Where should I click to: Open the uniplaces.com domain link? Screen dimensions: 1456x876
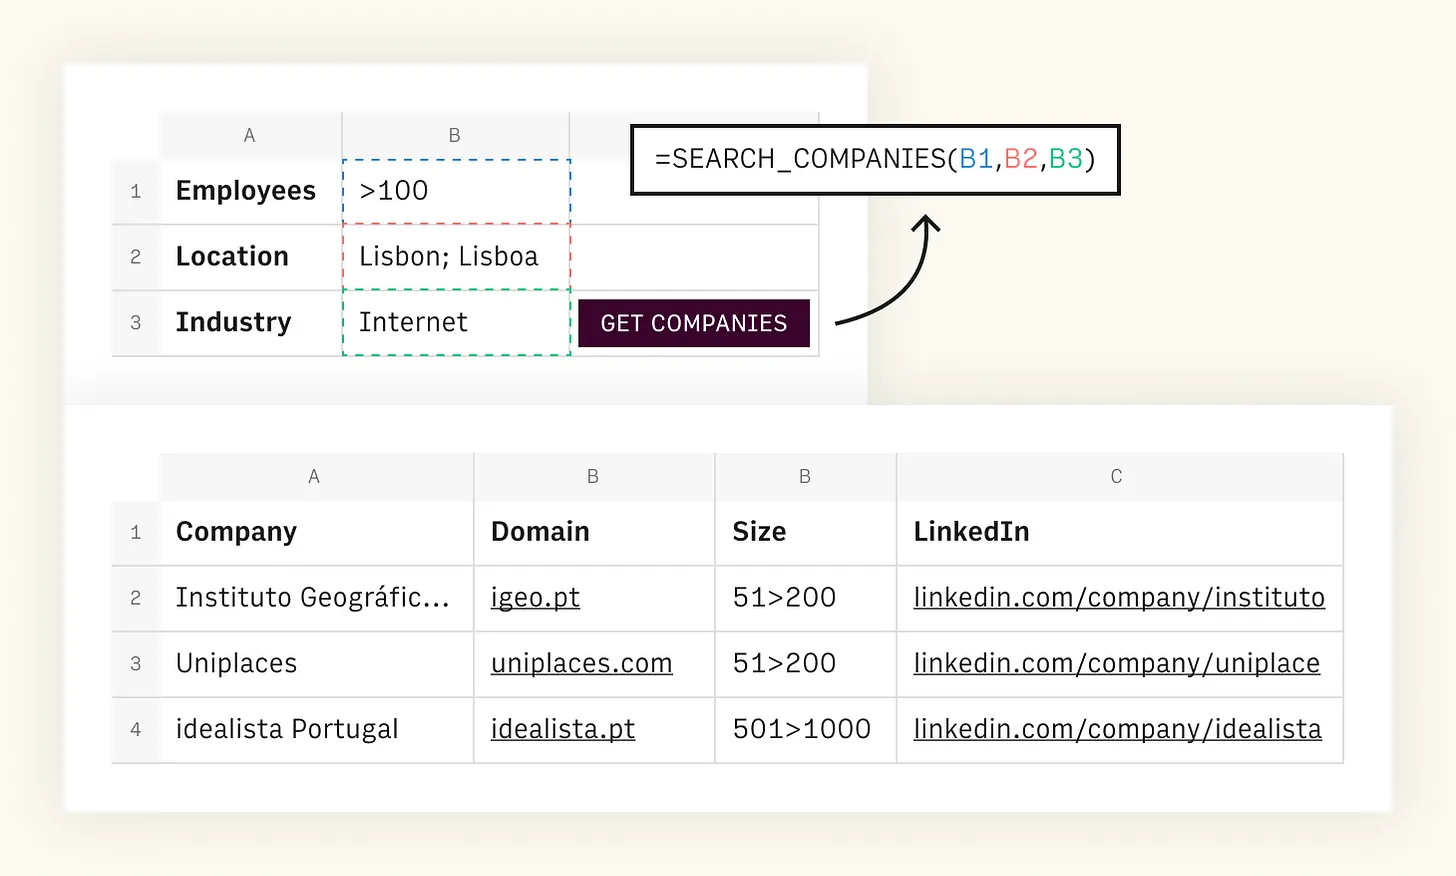[x=581, y=664]
